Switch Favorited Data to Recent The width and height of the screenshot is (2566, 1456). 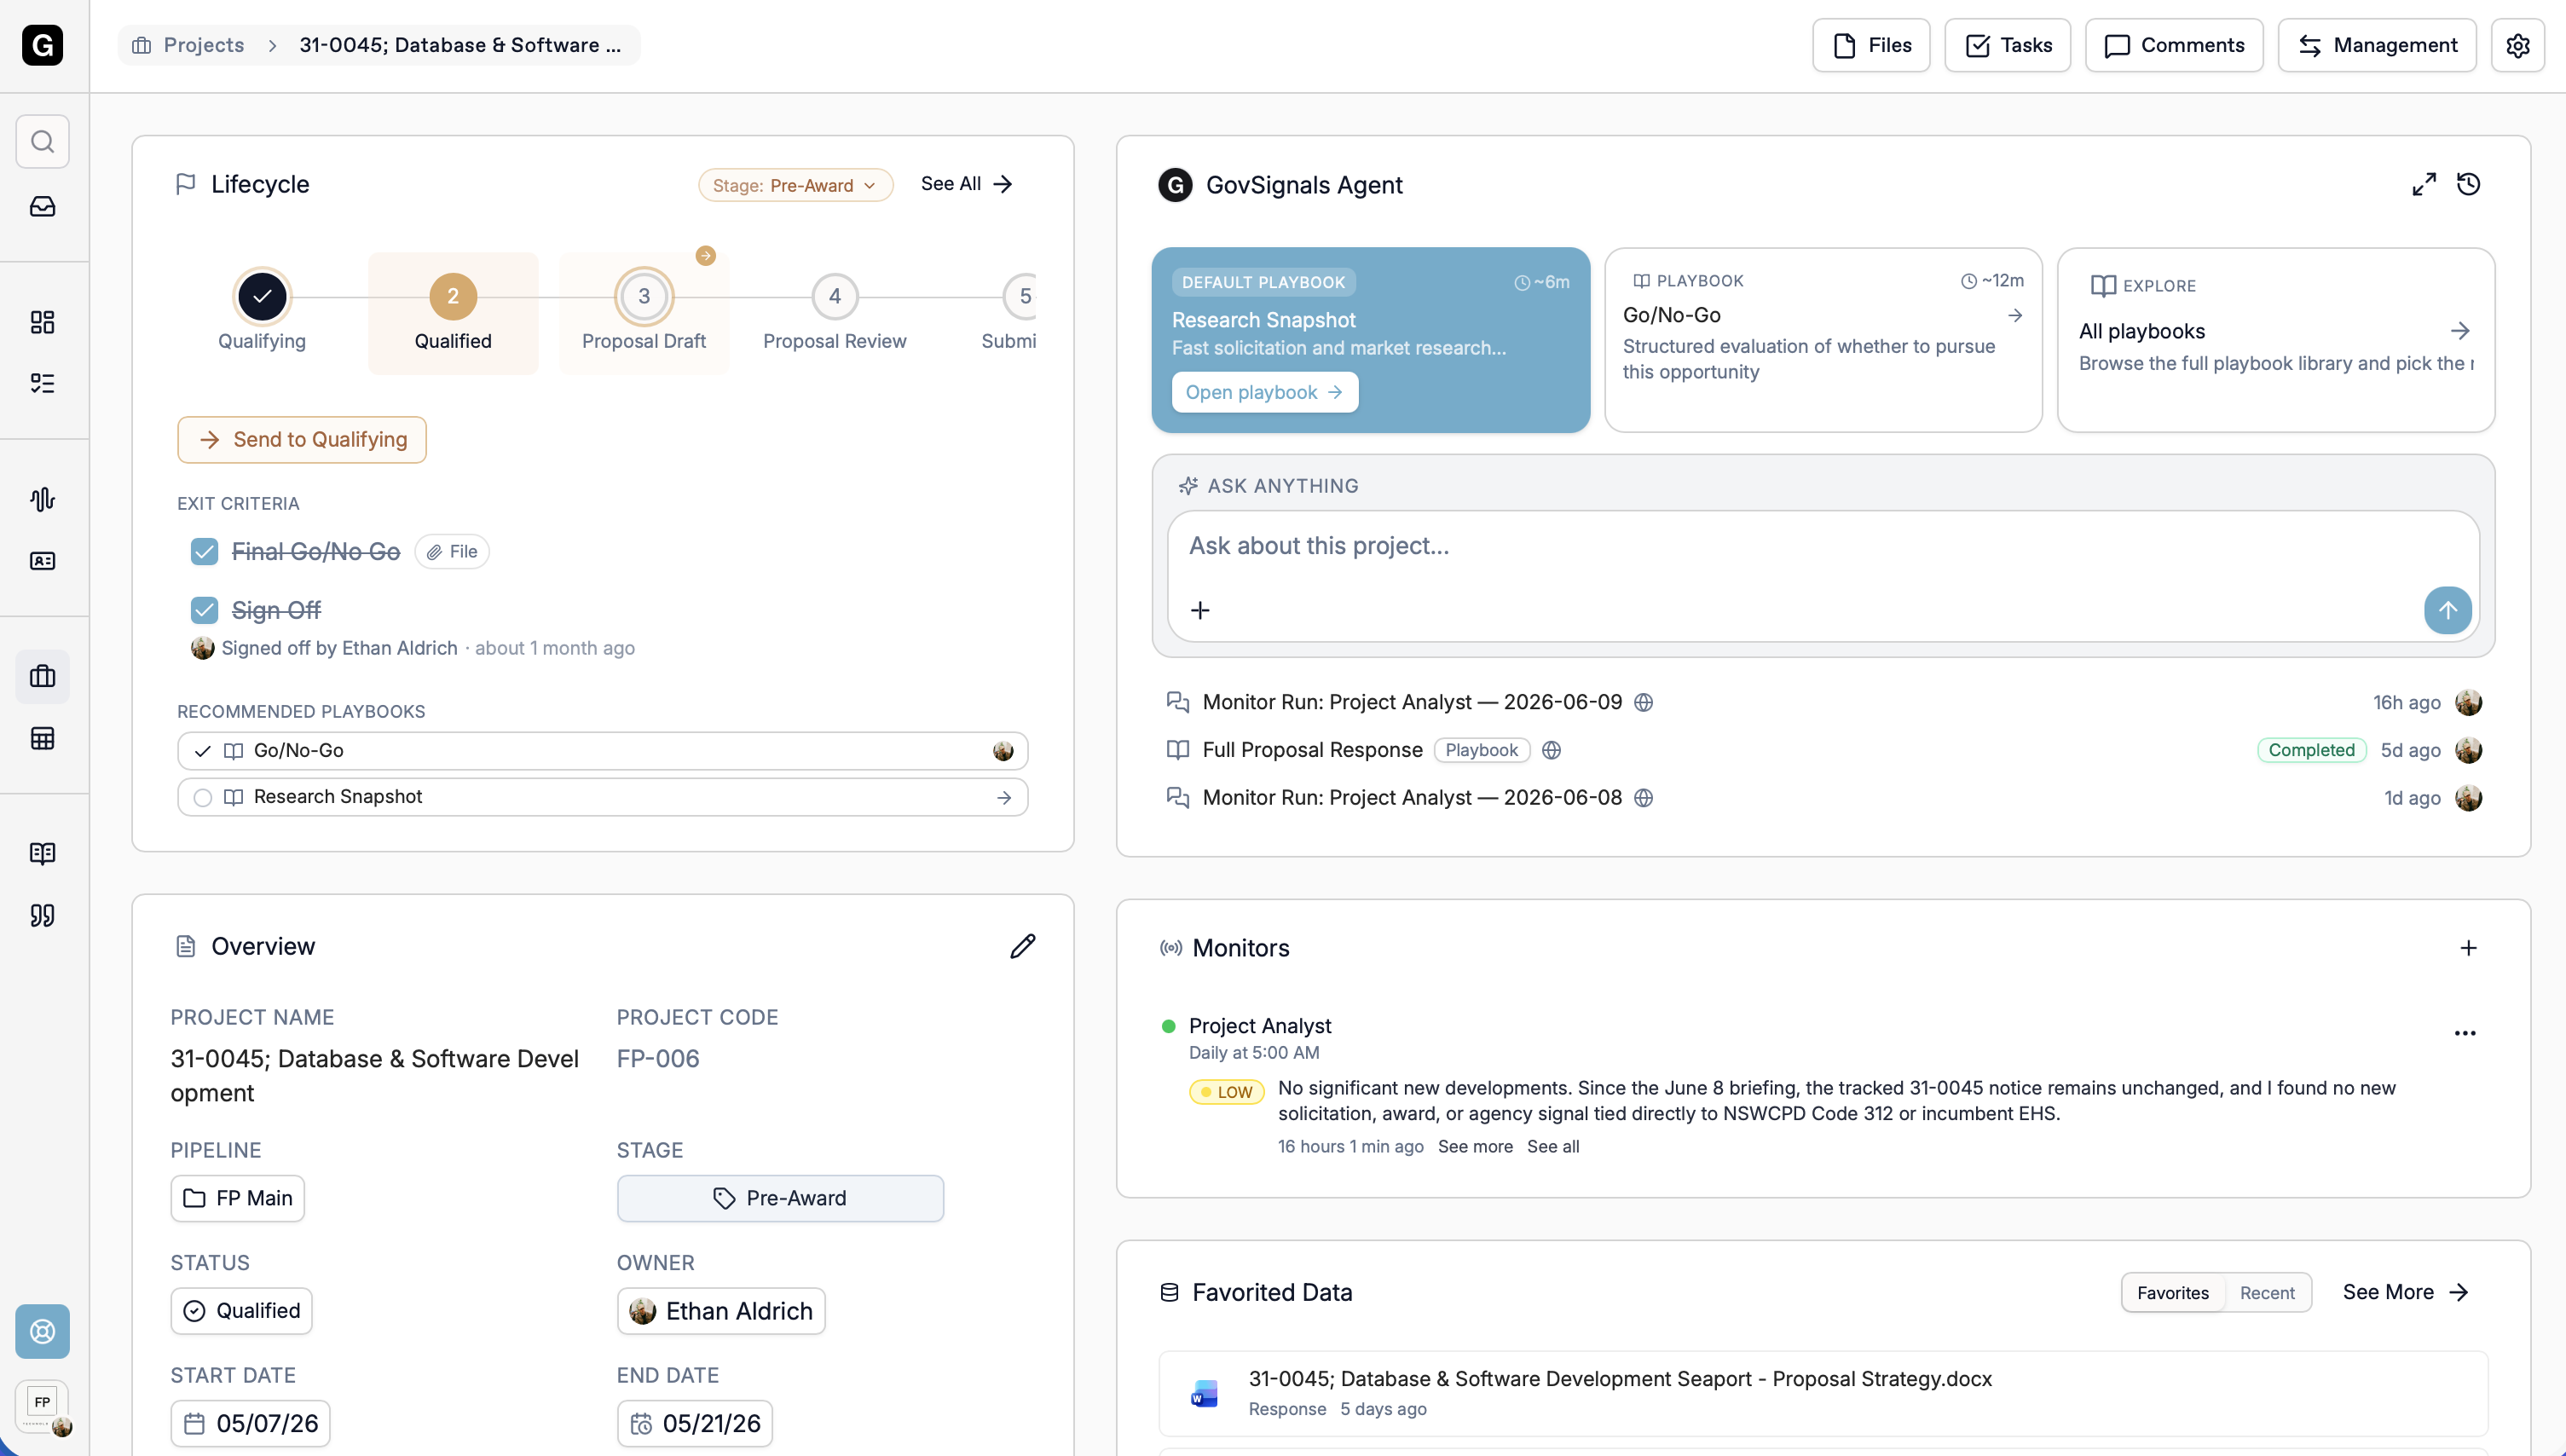point(2266,1293)
